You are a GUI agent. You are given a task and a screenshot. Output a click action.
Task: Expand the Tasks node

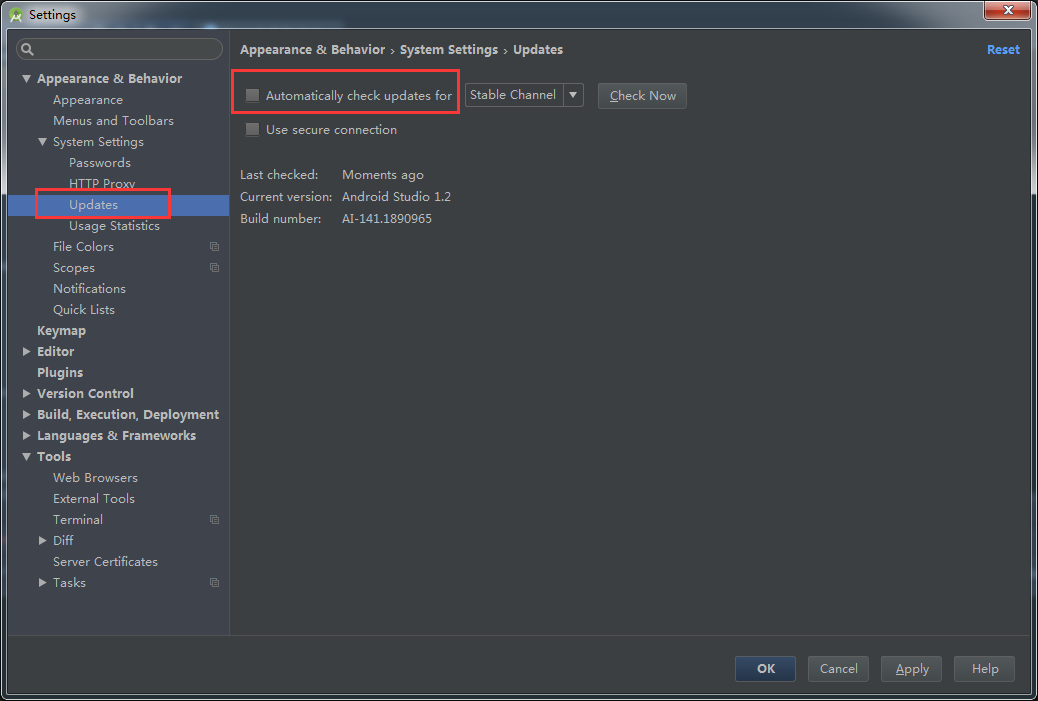42,583
